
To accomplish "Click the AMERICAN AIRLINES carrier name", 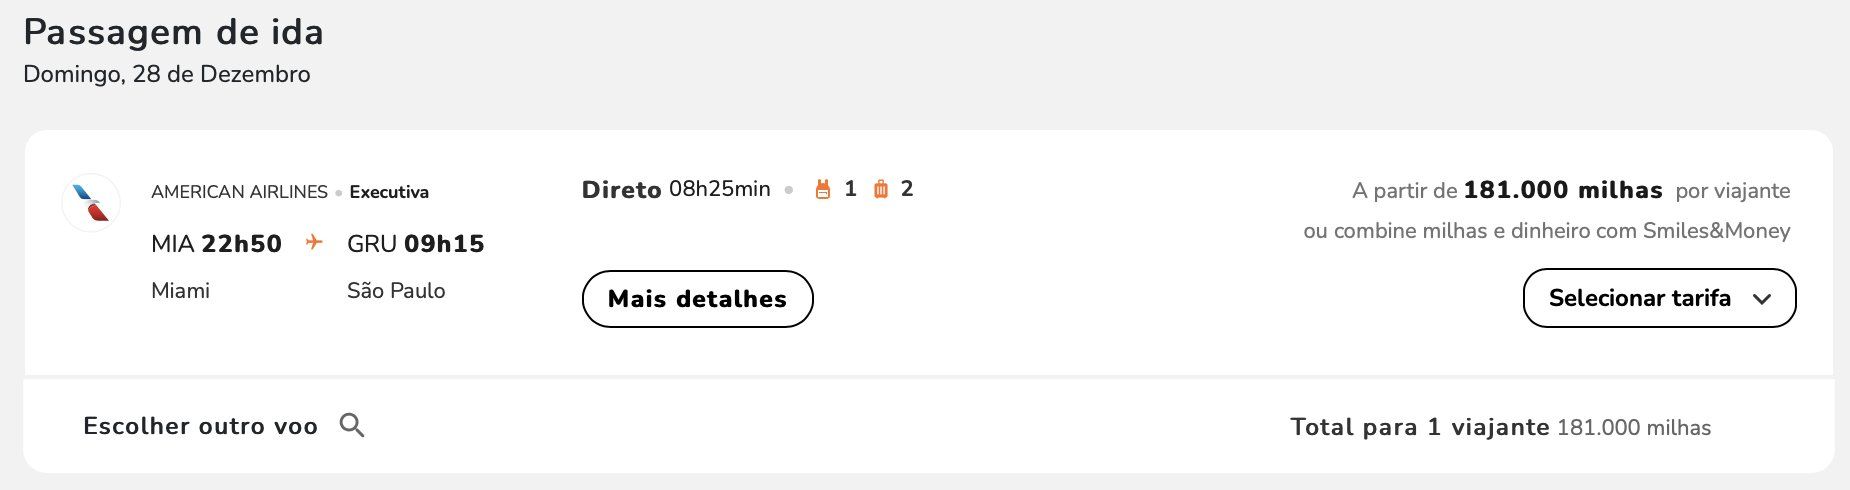I will point(239,192).
